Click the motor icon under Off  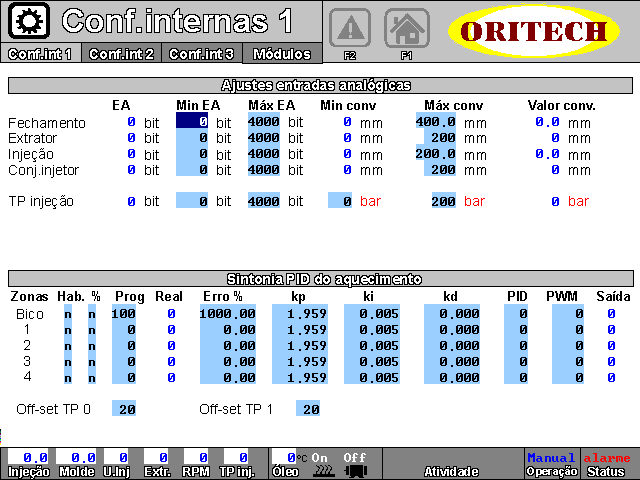pos(355,469)
